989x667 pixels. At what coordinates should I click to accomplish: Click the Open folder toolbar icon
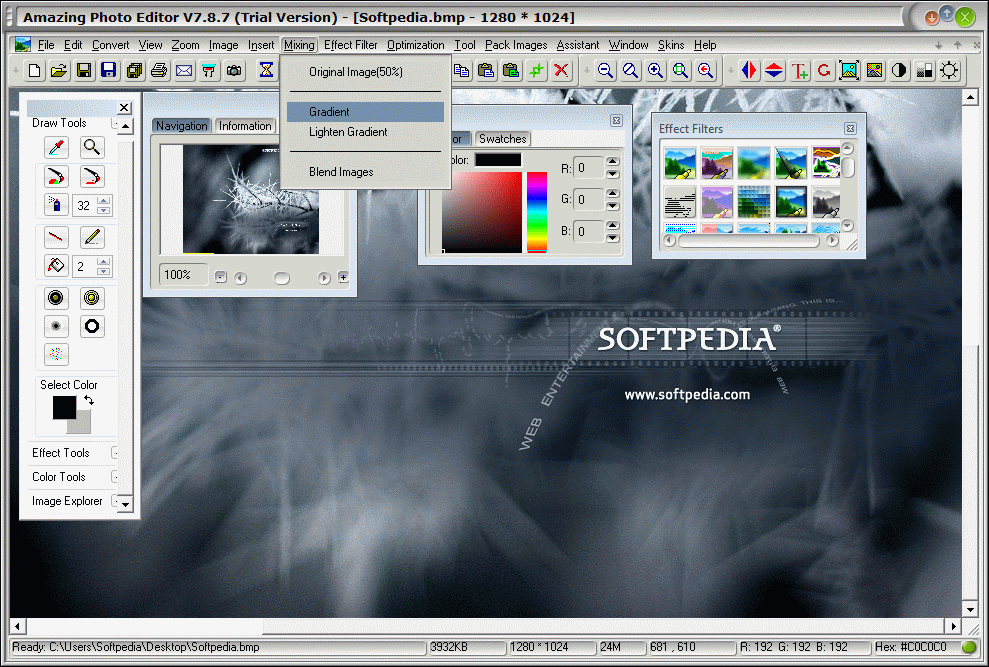59,70
